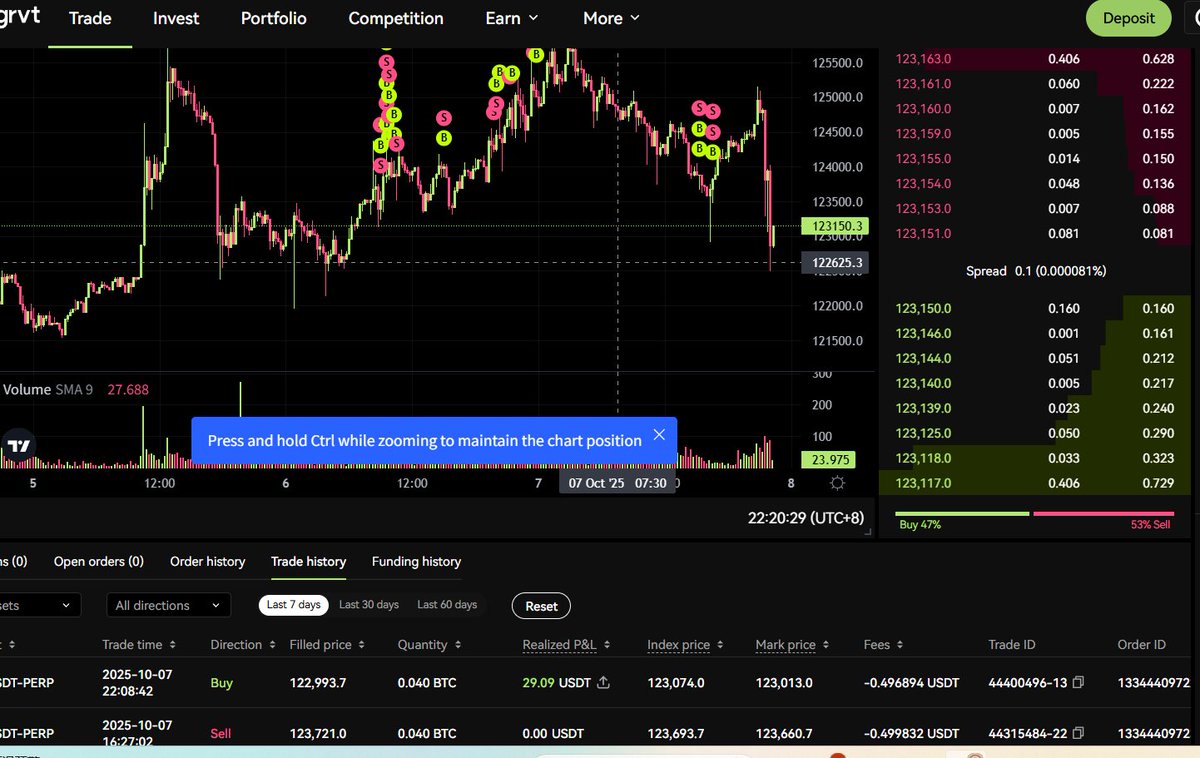This screenshot has height=758, width=1200.
Task: Select bid price 123,139.0 in order book
Action: [923, 409]
